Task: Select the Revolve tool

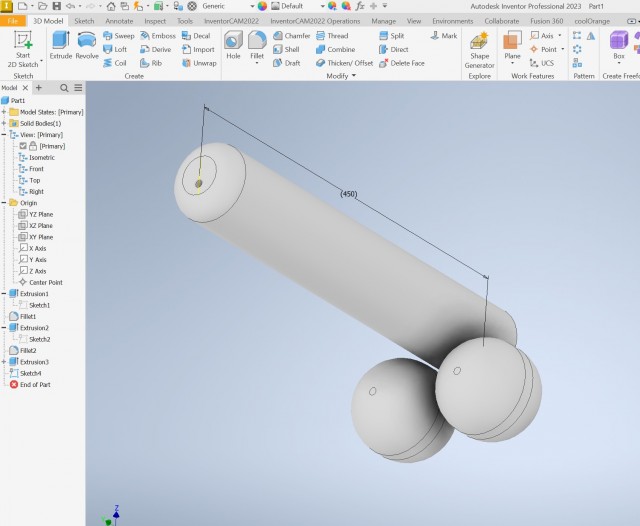Action: point(87,45)
